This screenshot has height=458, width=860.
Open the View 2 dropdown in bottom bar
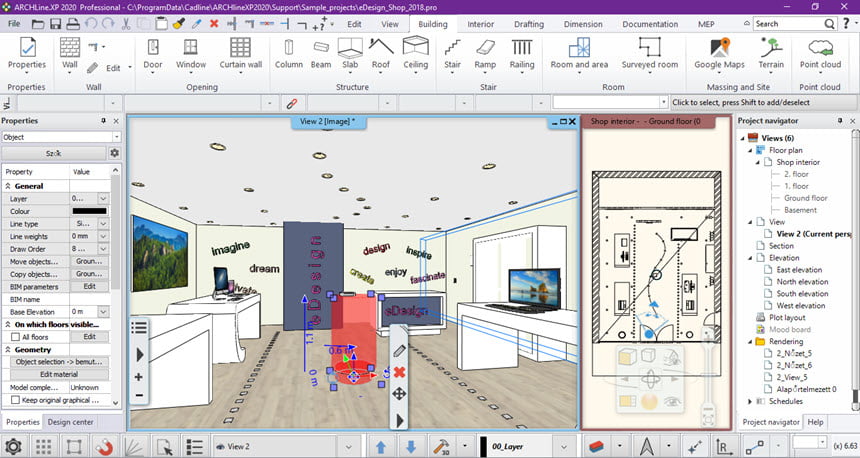[348, 446]
